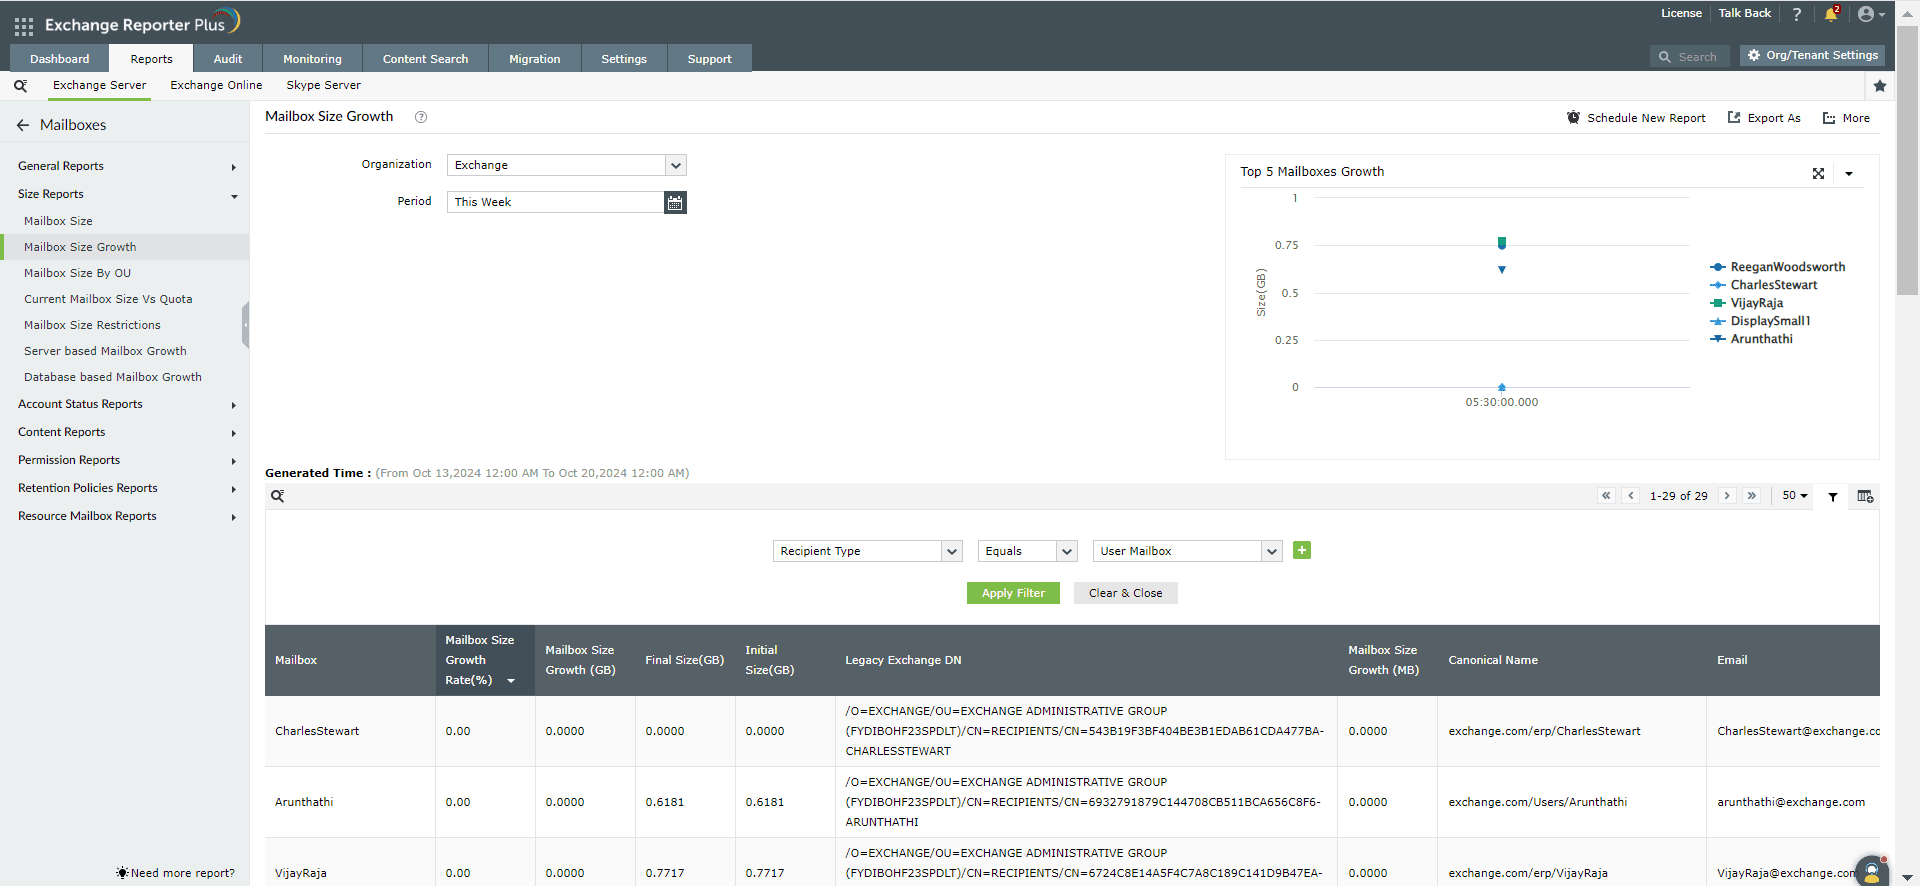Open help icon next to Mailbox Size Growth
Viewport: 1920px width, 886px height.
click(x=421, y=117)
